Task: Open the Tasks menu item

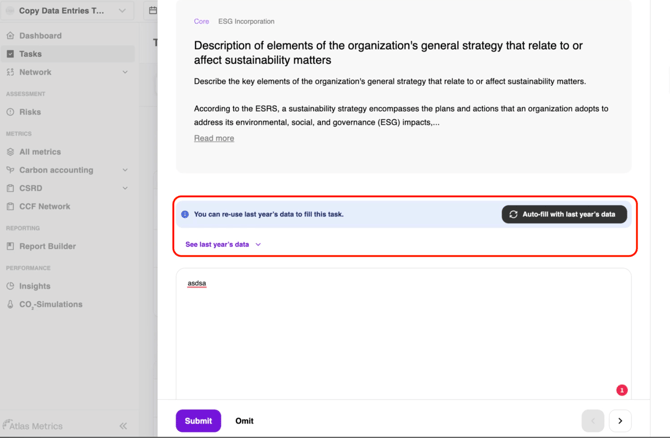Action: (x=30, y=54)
